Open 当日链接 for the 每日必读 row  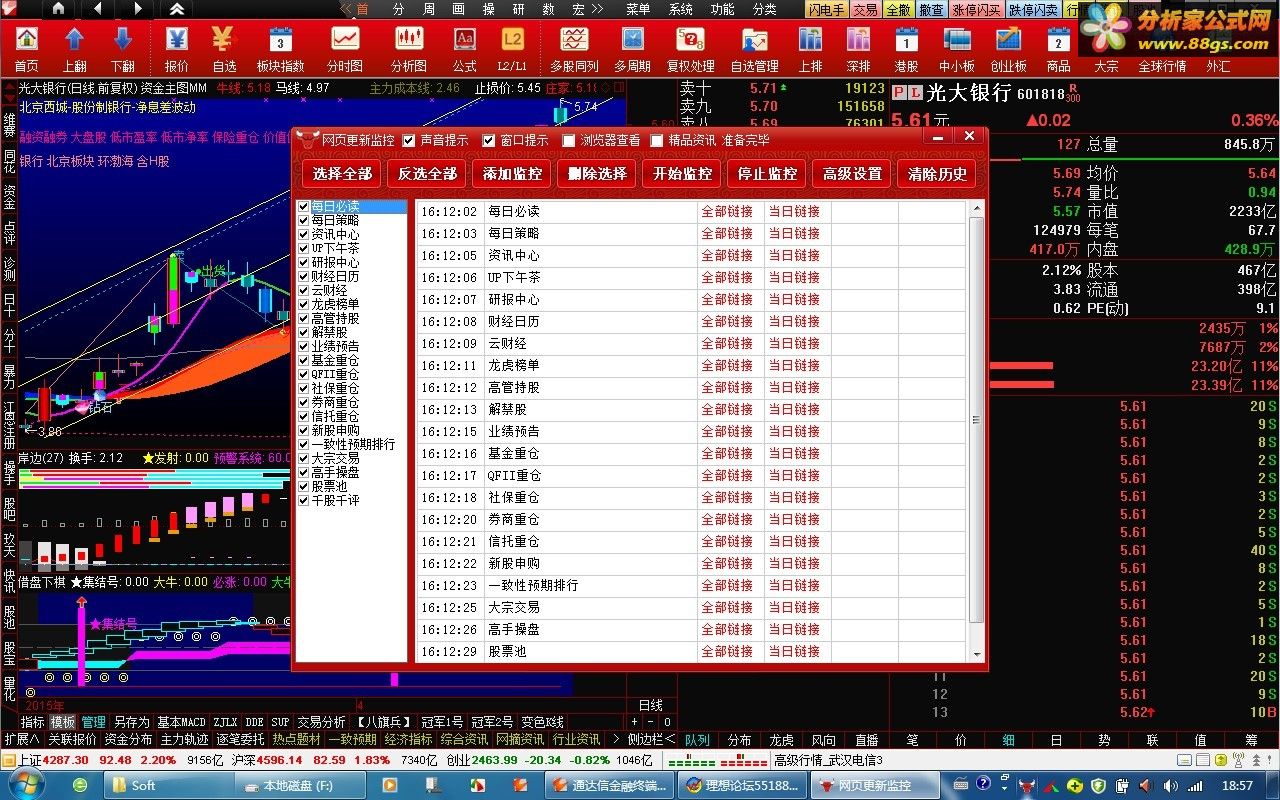(794, 212)
